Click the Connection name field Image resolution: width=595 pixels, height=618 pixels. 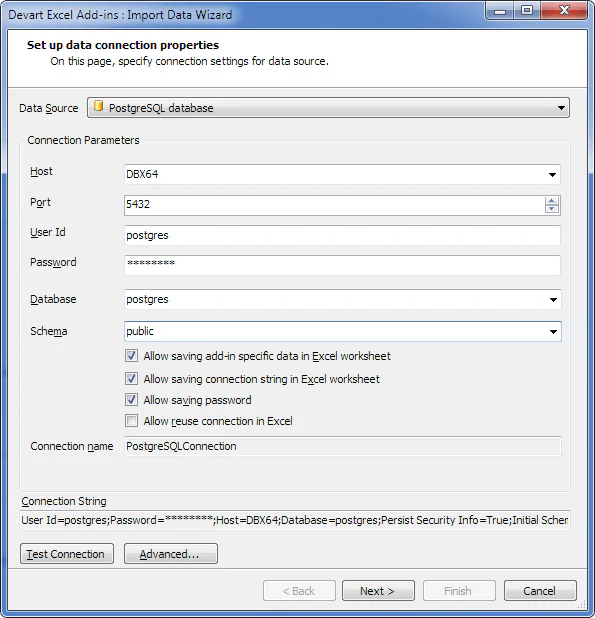[x=342, y=446]
